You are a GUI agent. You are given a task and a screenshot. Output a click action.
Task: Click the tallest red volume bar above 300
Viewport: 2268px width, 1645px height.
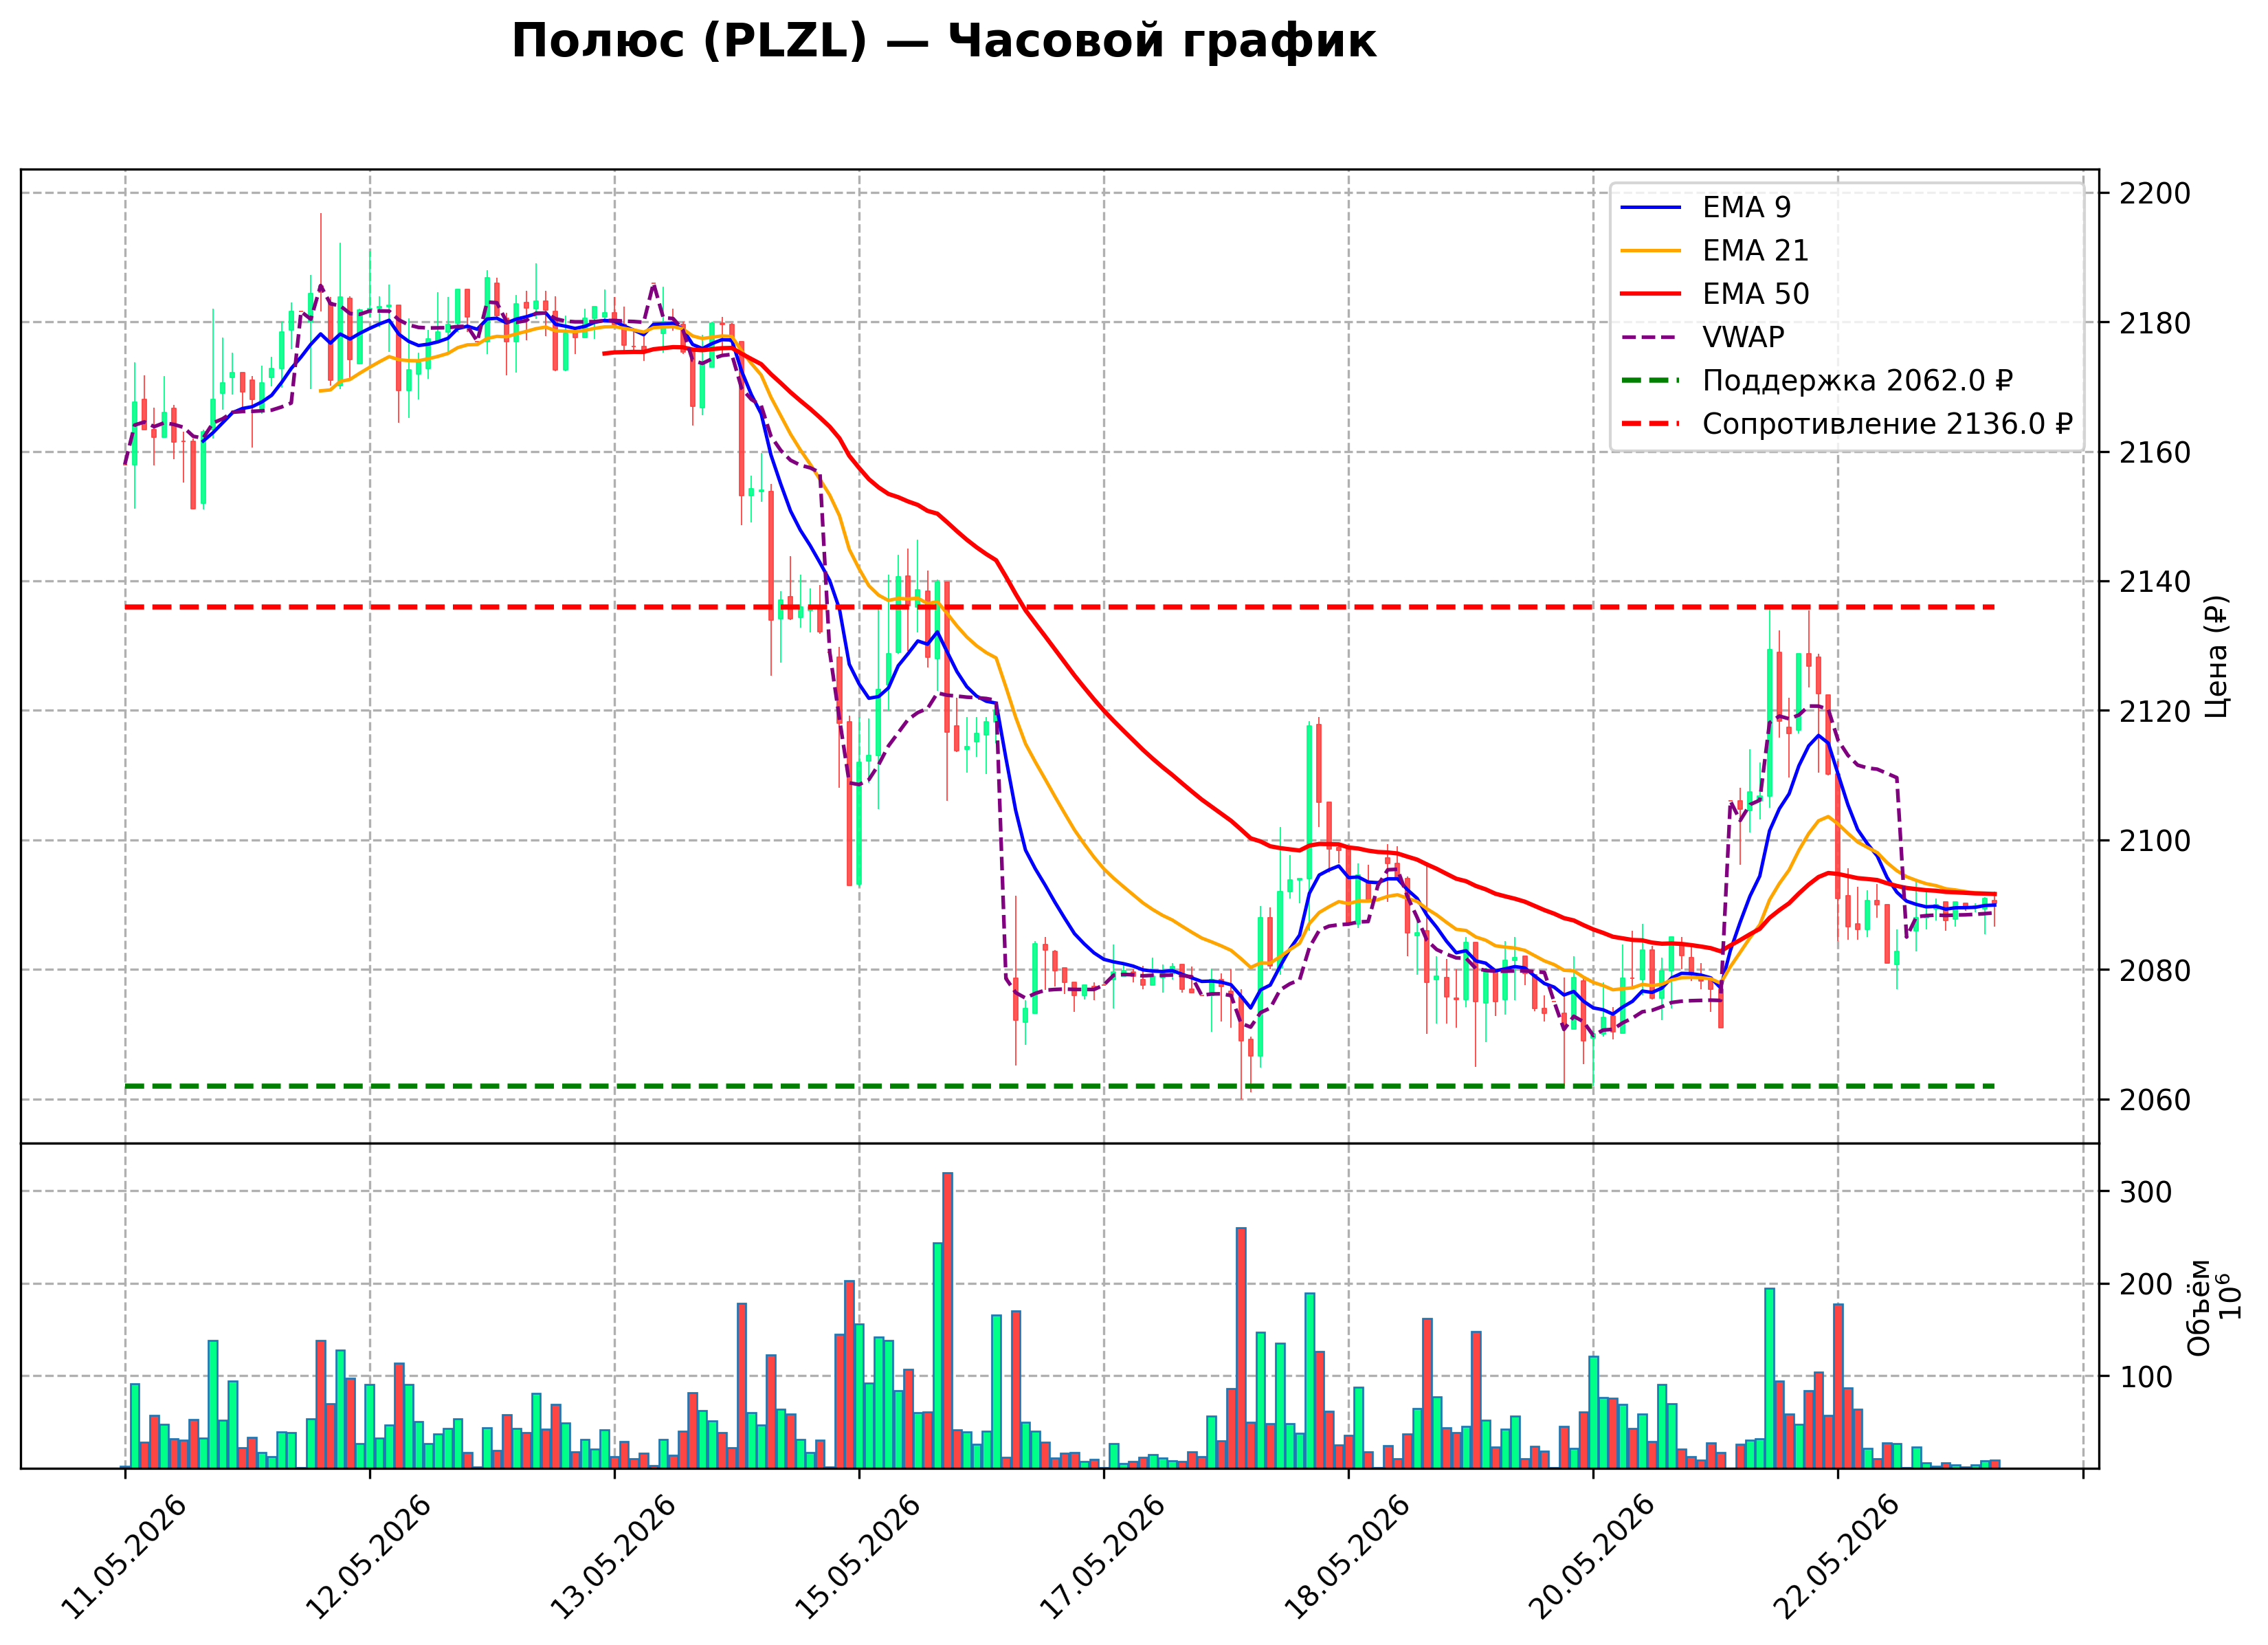[947, 1320]
